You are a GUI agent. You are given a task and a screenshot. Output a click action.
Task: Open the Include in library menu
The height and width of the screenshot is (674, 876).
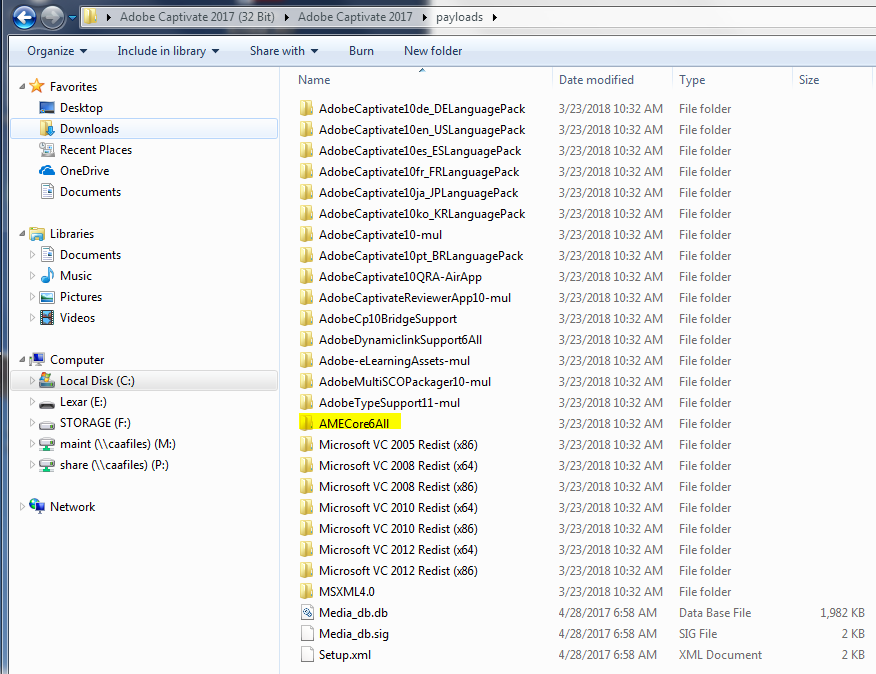click(168, 51)
